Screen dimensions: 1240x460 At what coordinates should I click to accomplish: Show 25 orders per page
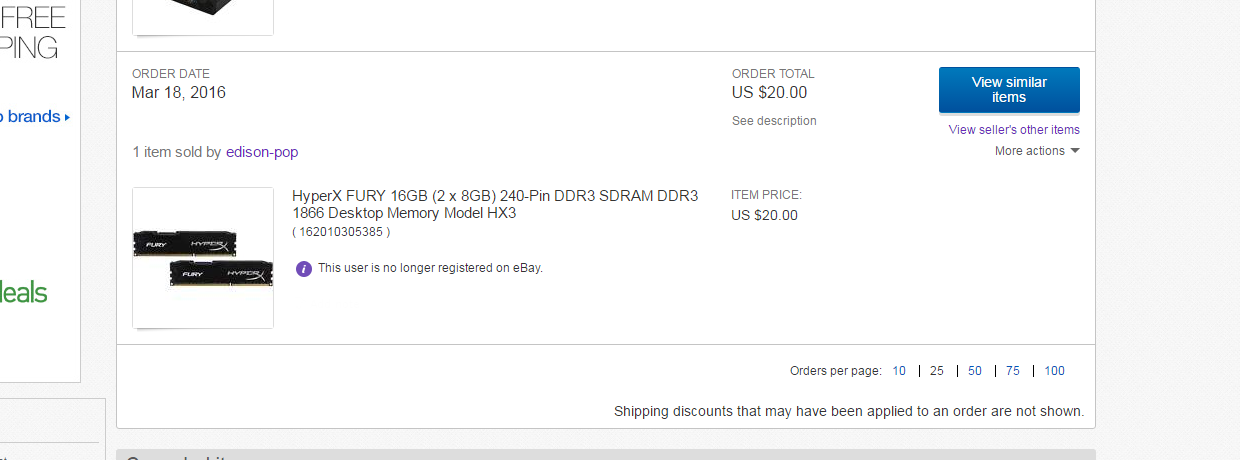pos(937,371)
